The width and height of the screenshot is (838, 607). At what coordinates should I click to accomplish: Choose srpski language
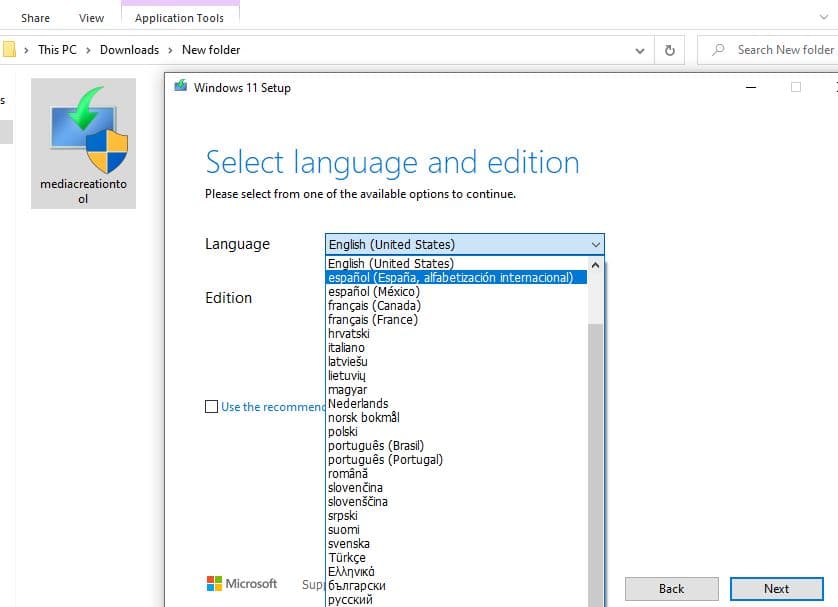[x=456, y=516]
